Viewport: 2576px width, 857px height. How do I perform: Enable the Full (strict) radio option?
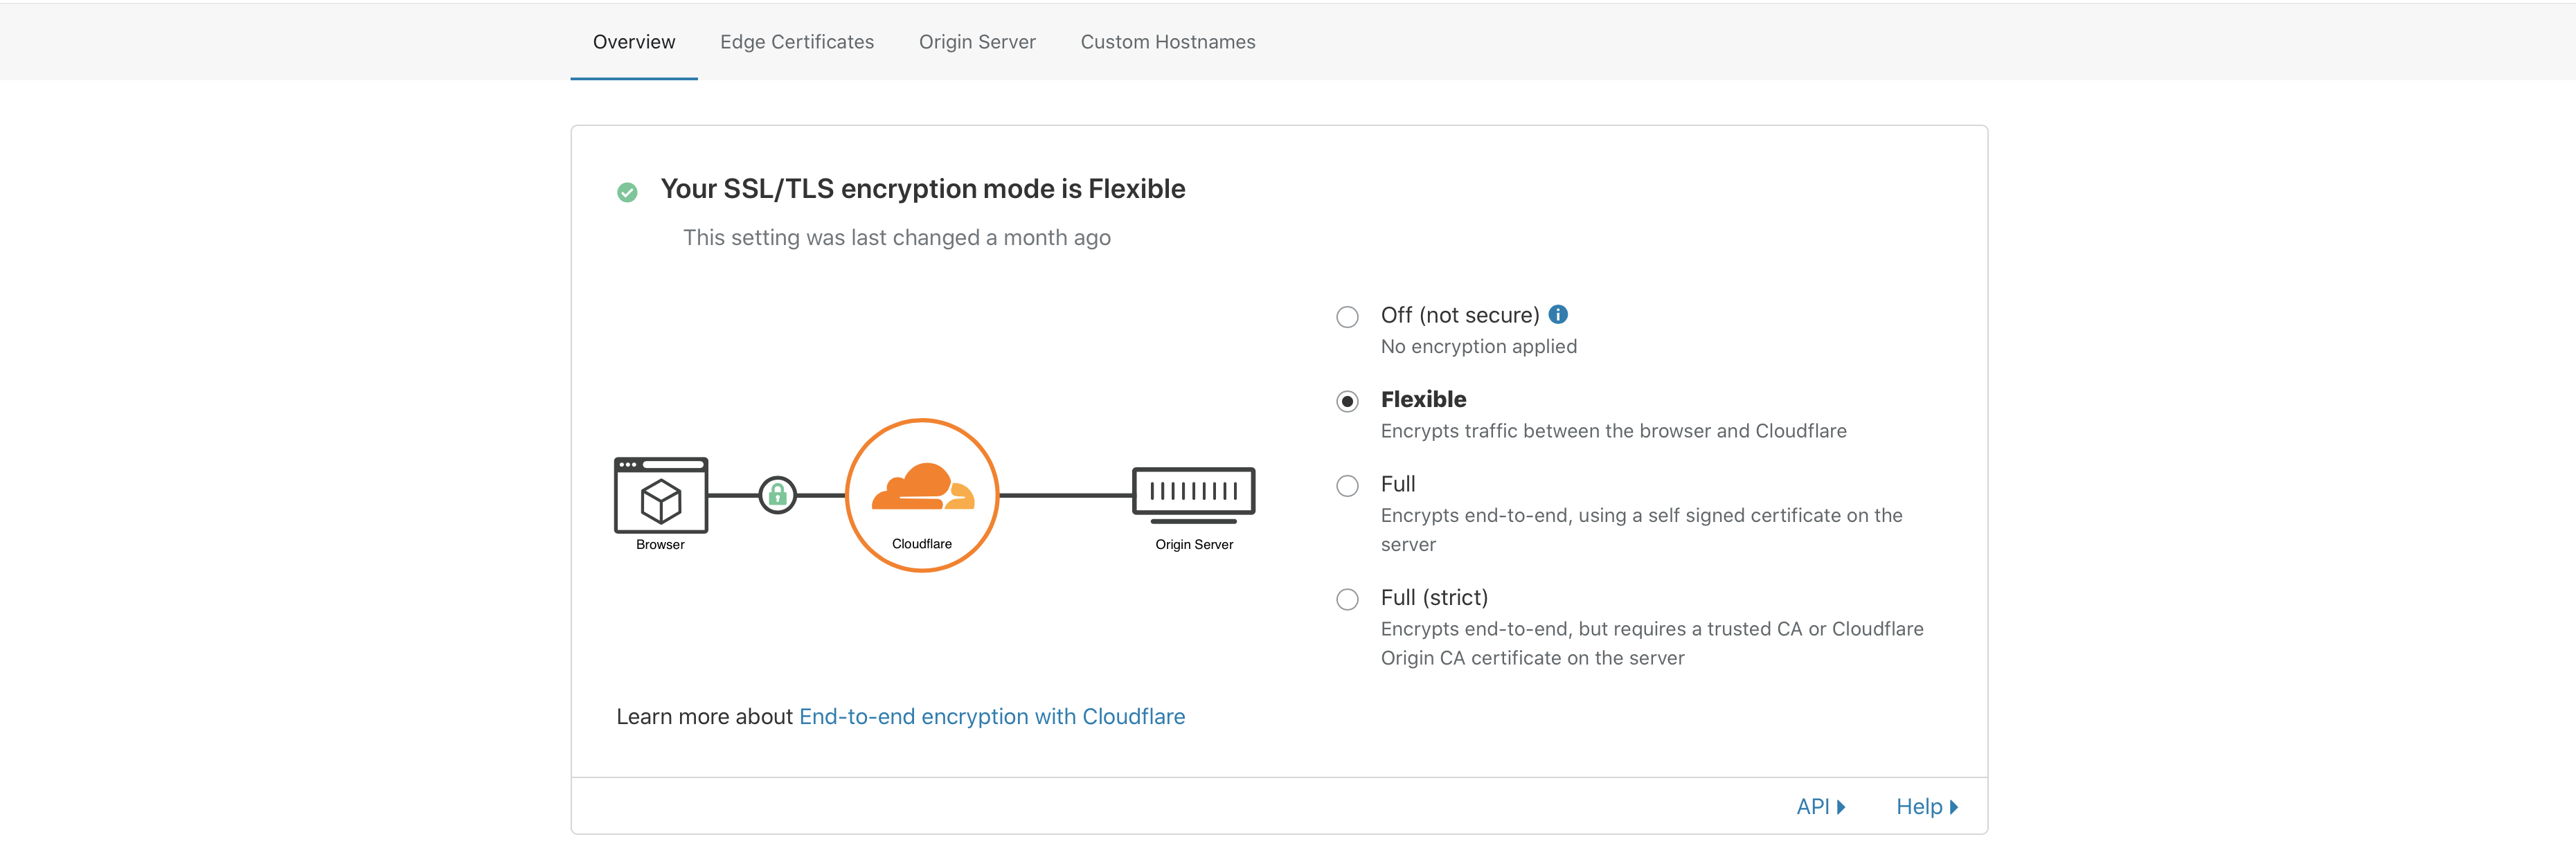pyautogui.click(x=1347, y=600)
